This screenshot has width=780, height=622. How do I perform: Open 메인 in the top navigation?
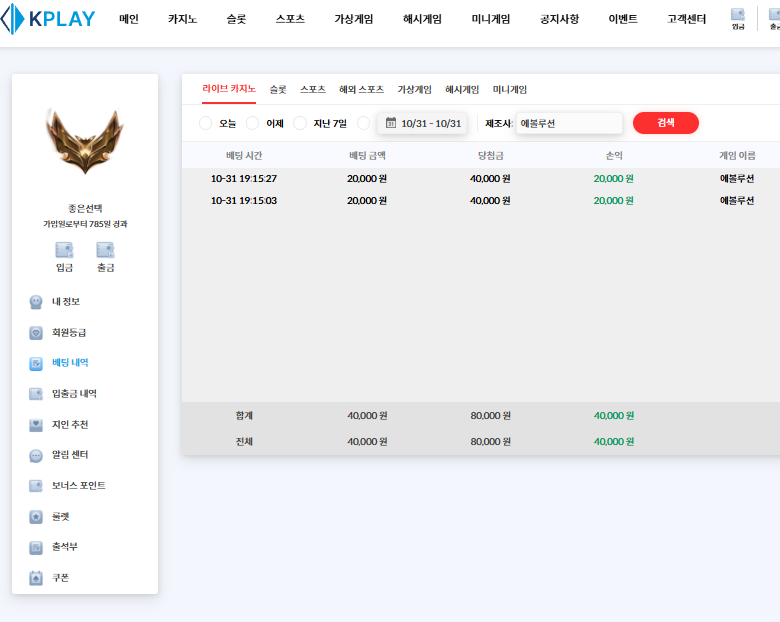coord(129,19)
